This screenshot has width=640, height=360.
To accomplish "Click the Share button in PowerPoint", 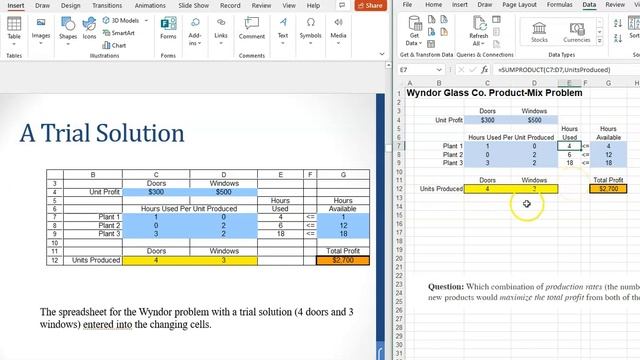I will point(371,5).
